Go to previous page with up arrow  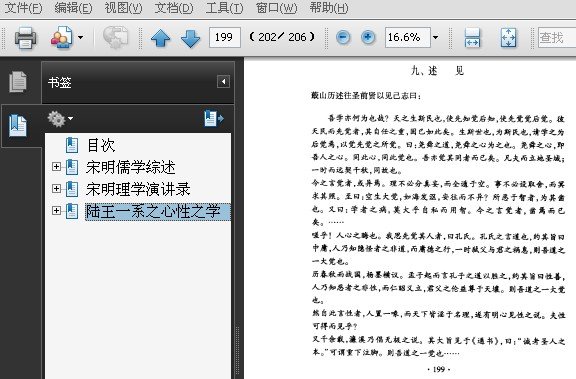161,37
